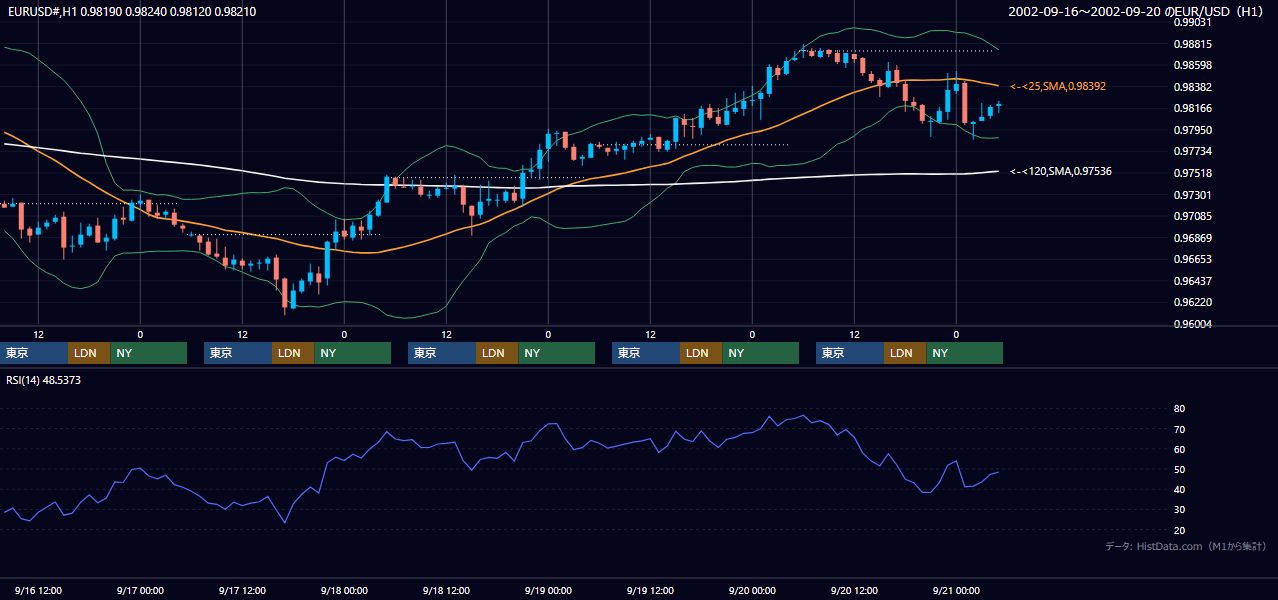Click the 9/19 00:00 time axis label
This screenshot has width=1278, height=600.
coord(548,591)
